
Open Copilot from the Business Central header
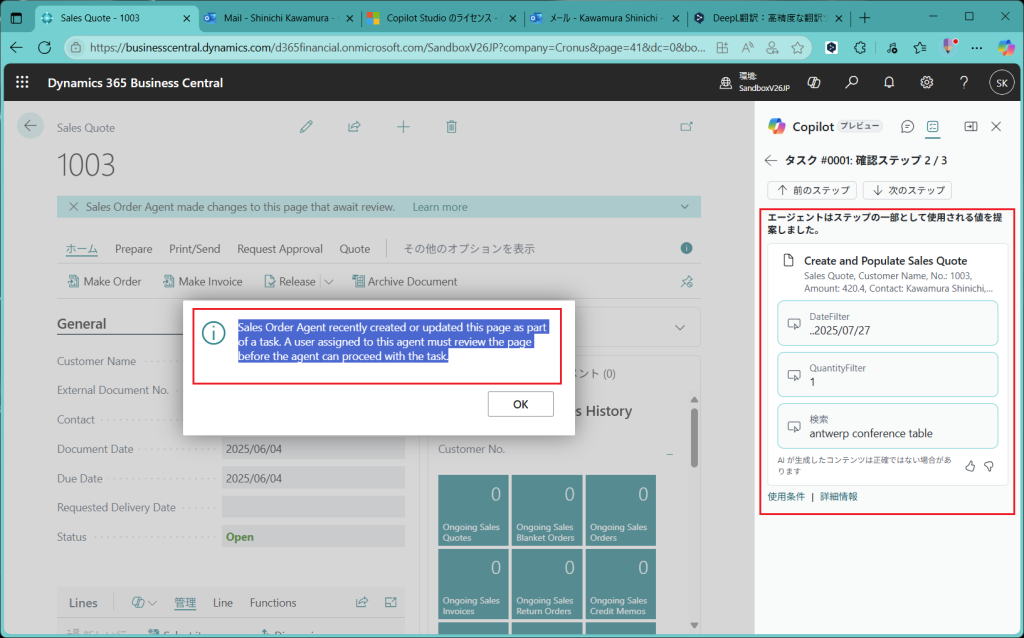coord(814,82)
